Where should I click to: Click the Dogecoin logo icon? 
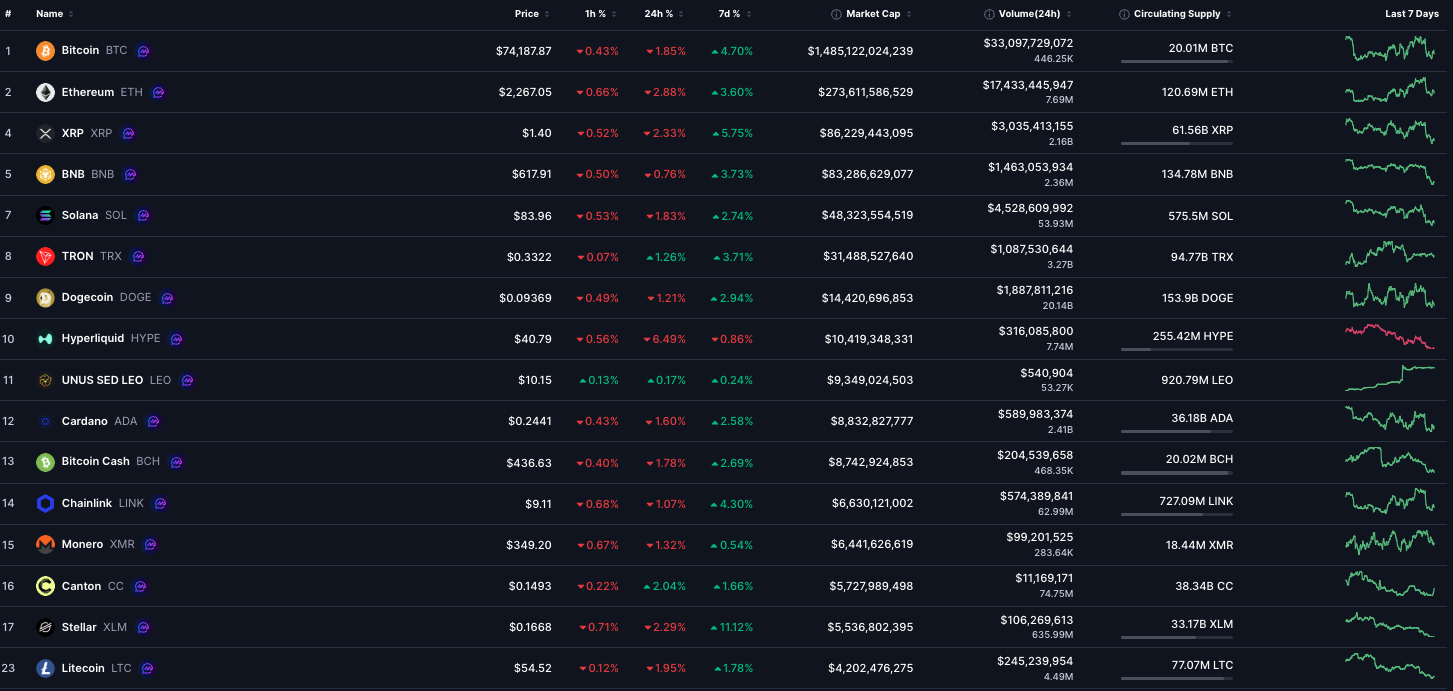point(45,298)
